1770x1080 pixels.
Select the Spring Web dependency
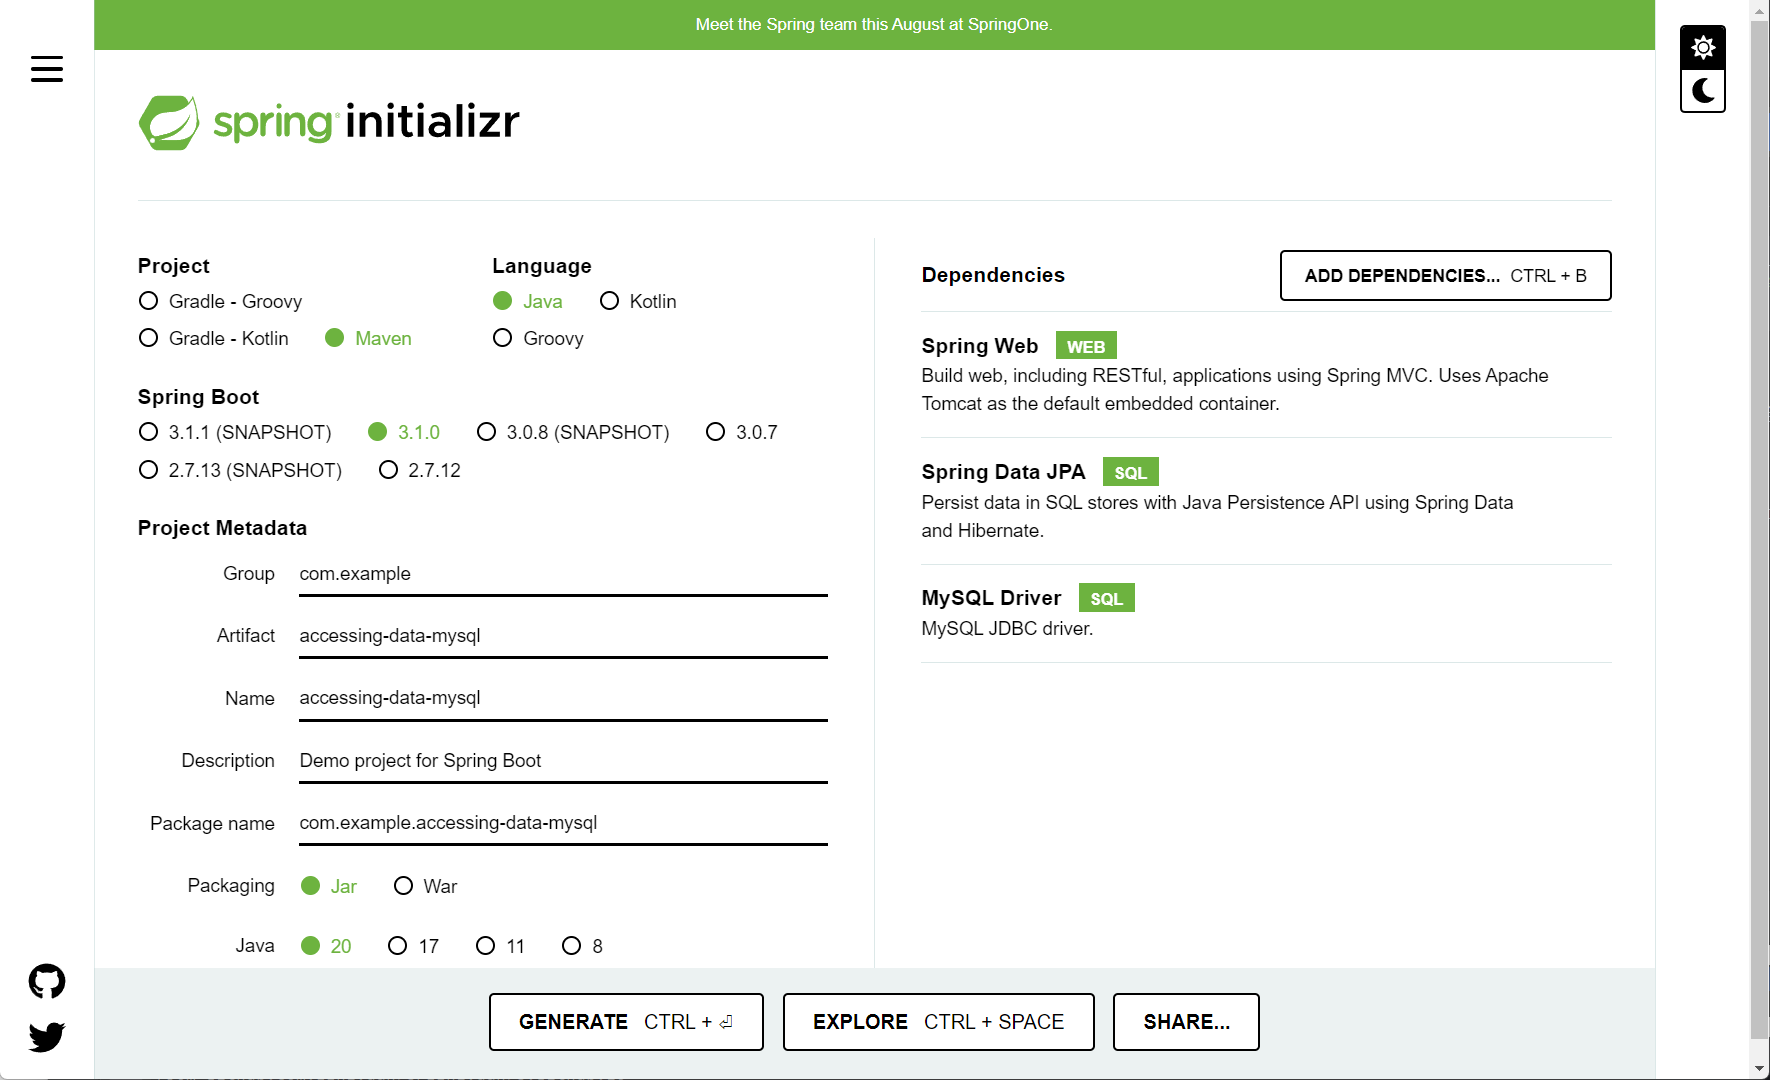[x=1266, y=375]
